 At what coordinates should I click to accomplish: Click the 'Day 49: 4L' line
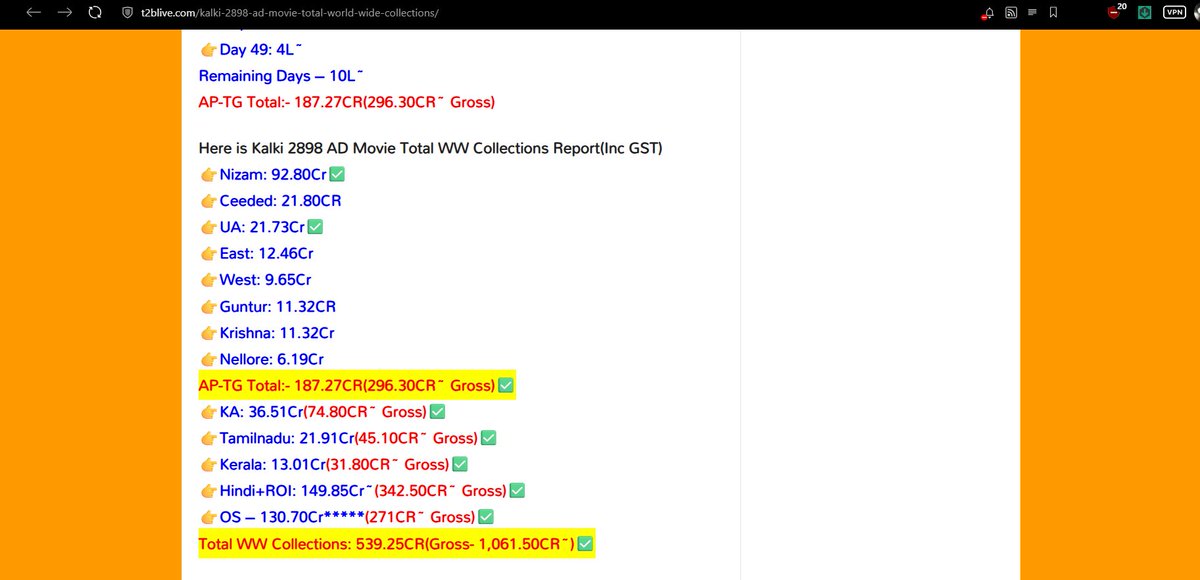(x=250, y=49)
